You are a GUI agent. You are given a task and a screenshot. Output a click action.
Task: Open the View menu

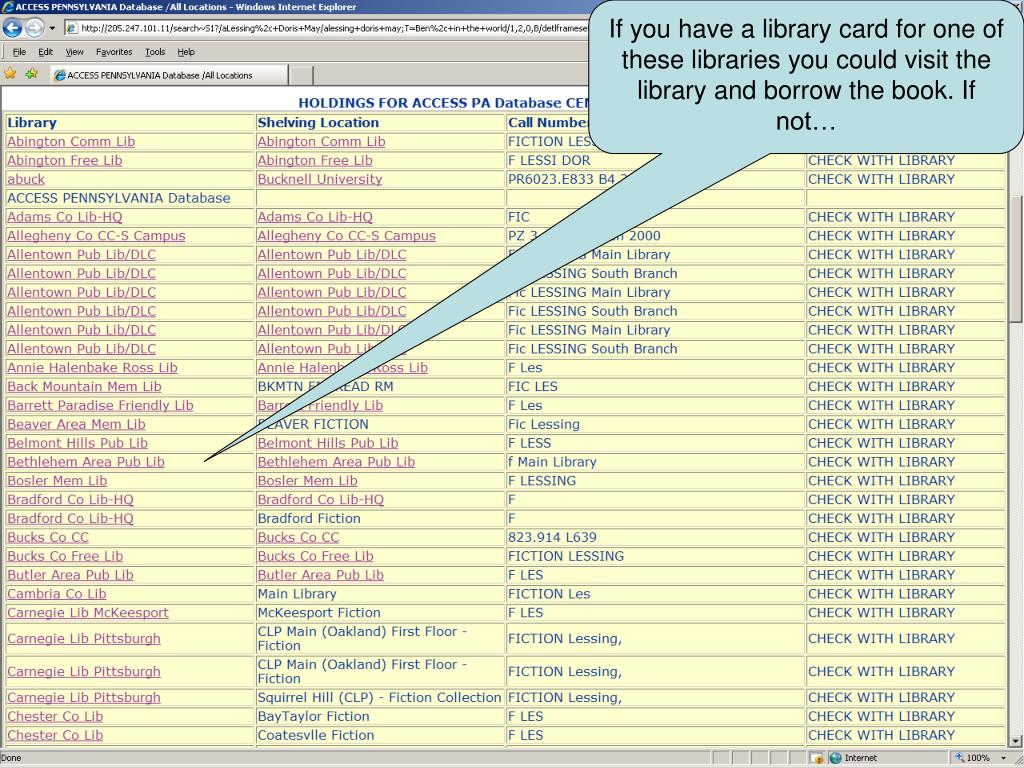click(x=74, y=52)
